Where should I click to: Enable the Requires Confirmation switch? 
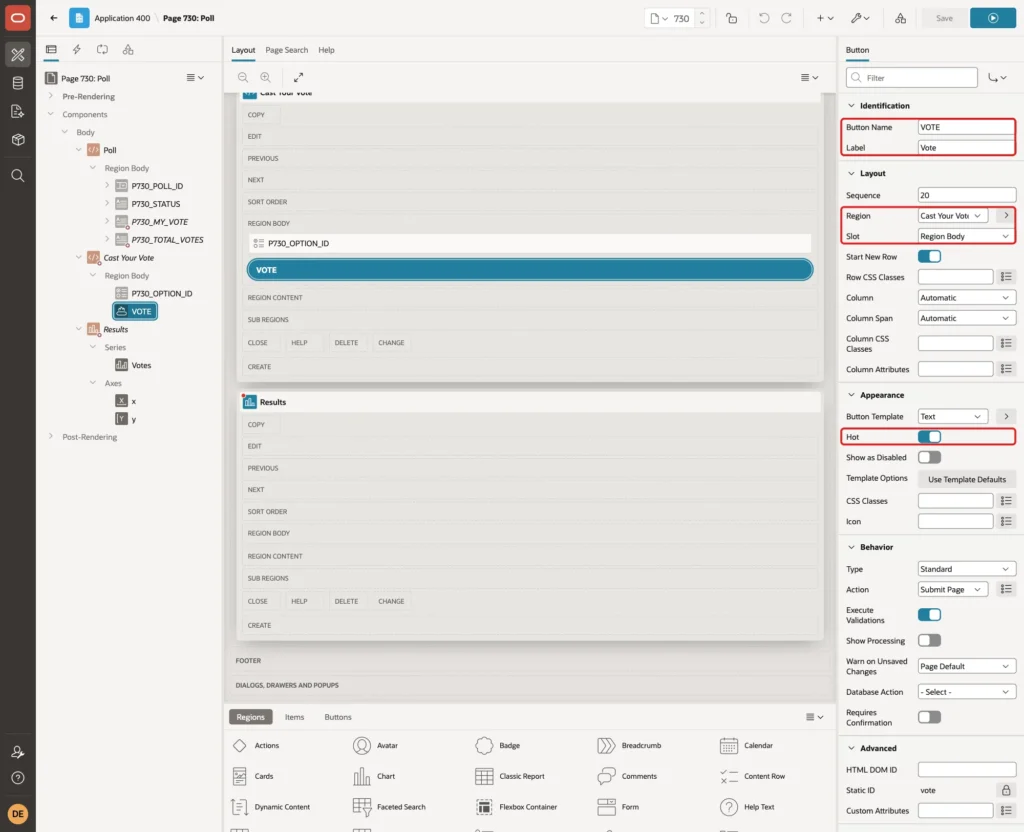pyautogui.click(x=929, y=718)
